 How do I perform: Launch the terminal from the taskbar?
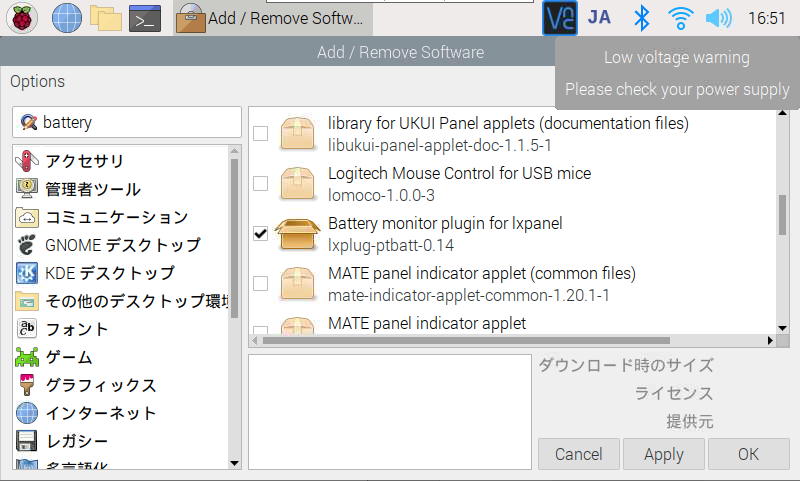[146, 17]
